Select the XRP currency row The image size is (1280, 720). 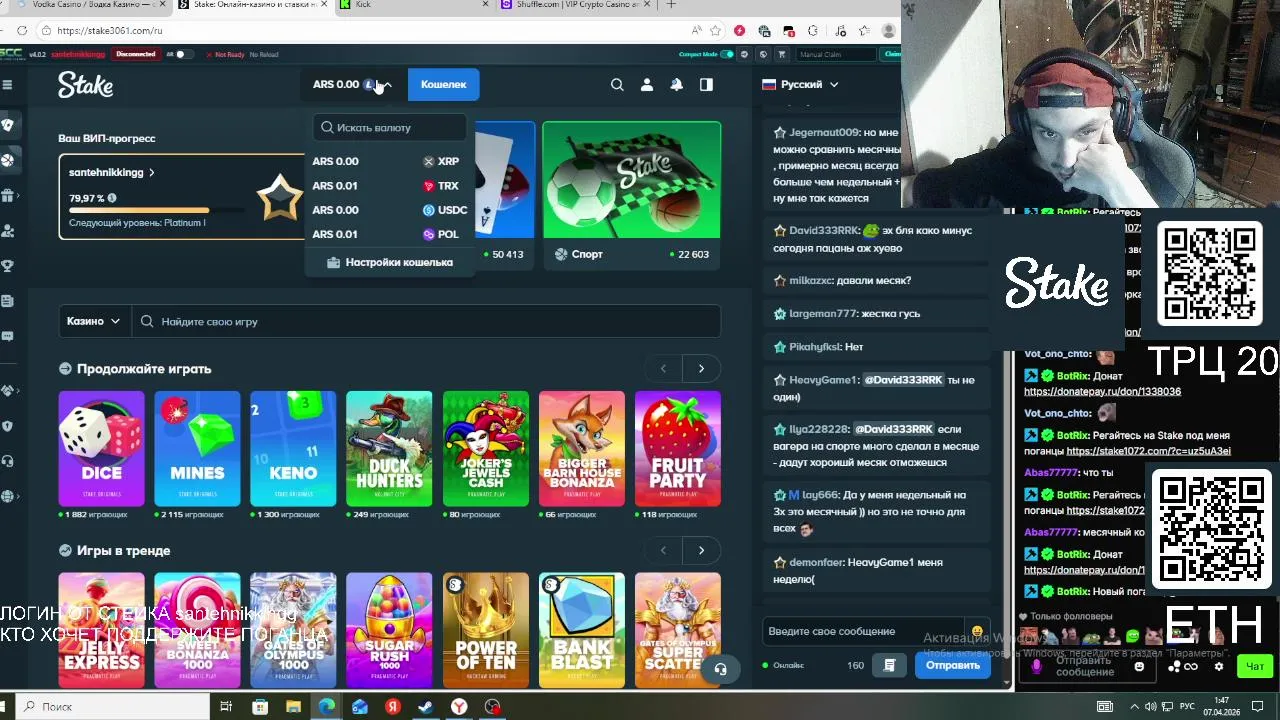coord(388,161)
